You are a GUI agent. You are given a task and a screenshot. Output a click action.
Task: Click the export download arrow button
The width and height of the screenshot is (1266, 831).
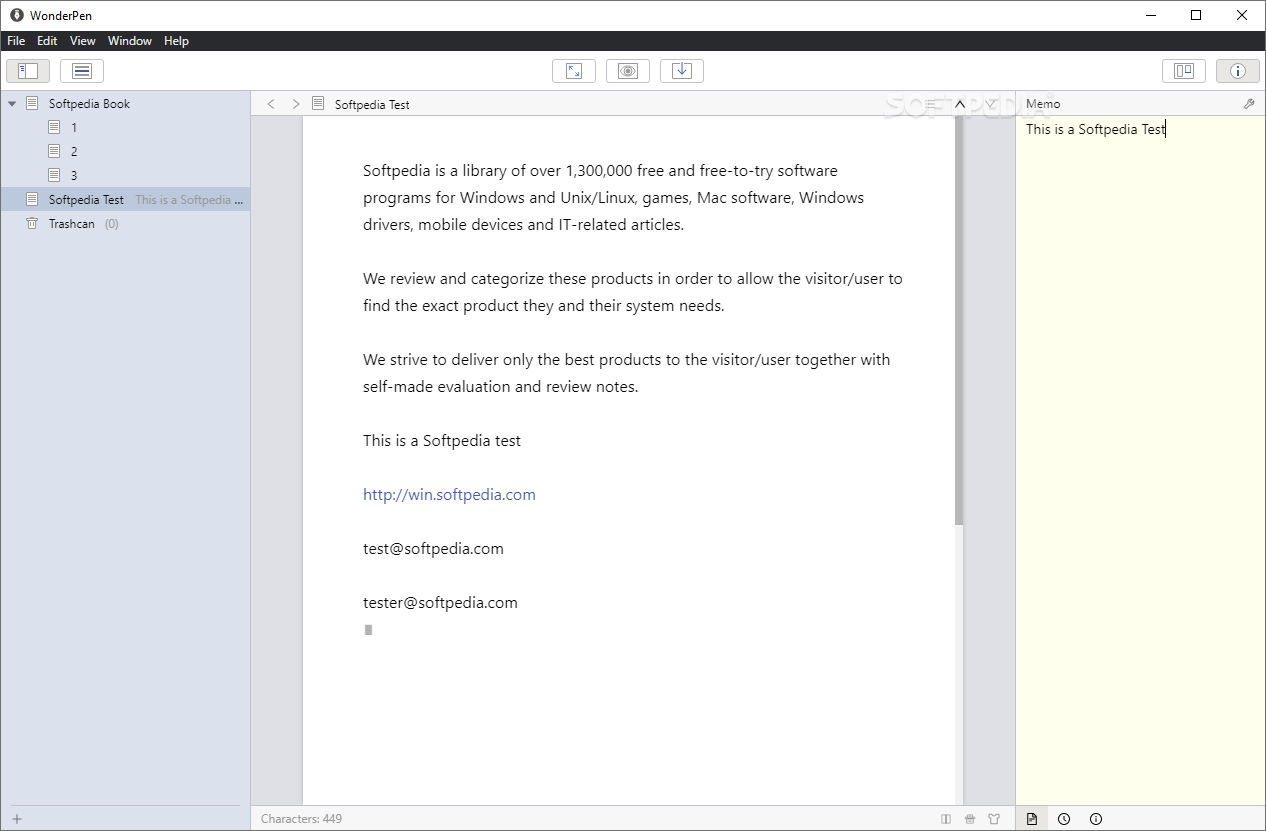pos(682,71)
